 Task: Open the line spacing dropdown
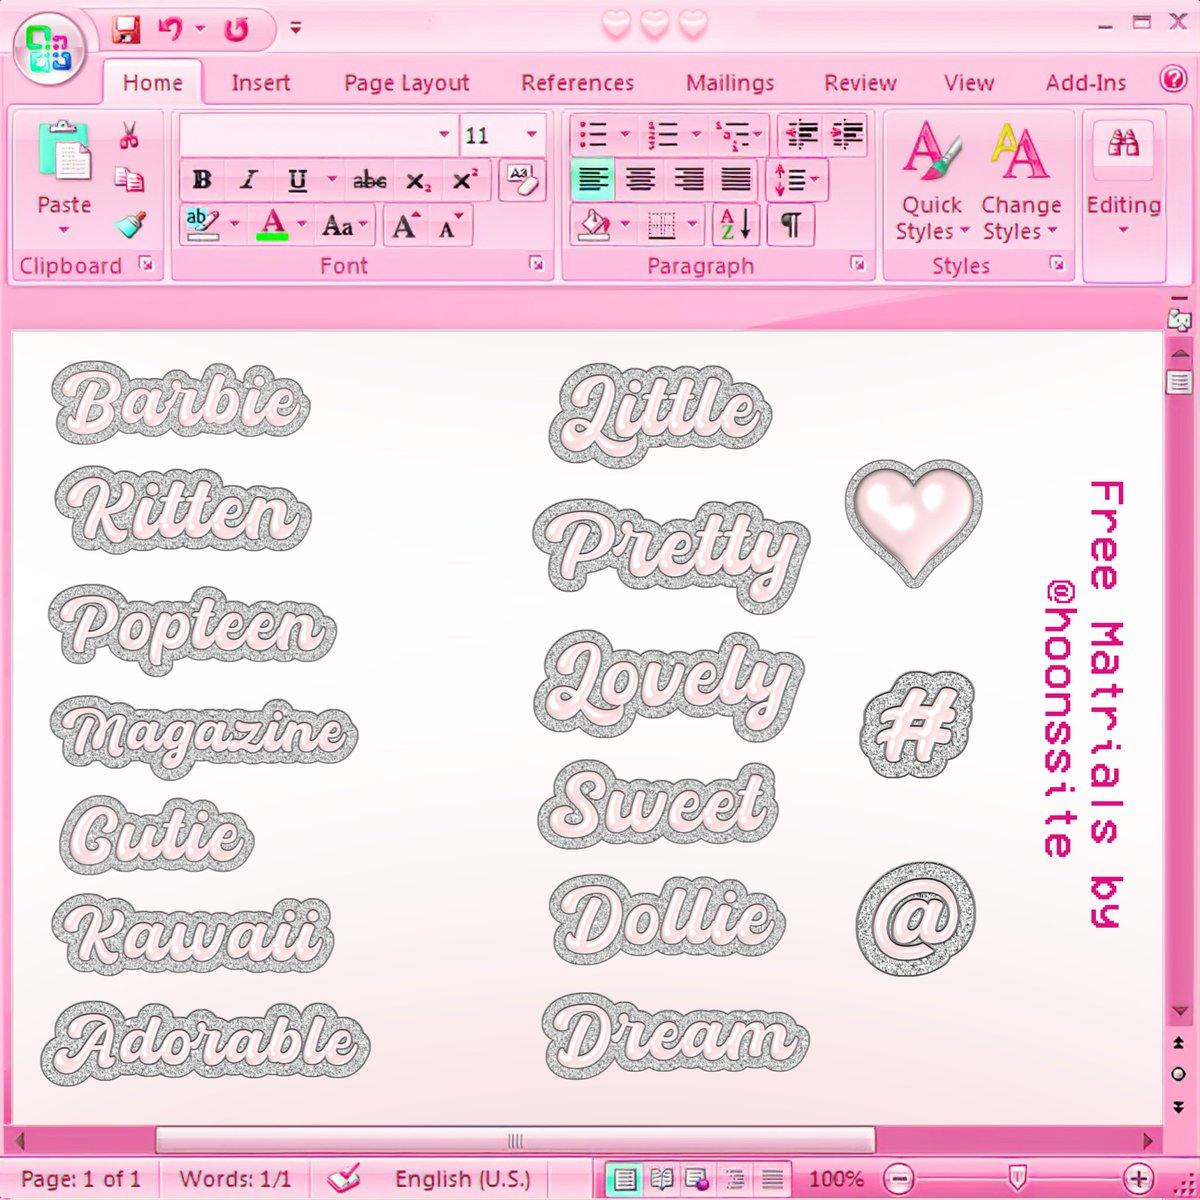[797, 180]
